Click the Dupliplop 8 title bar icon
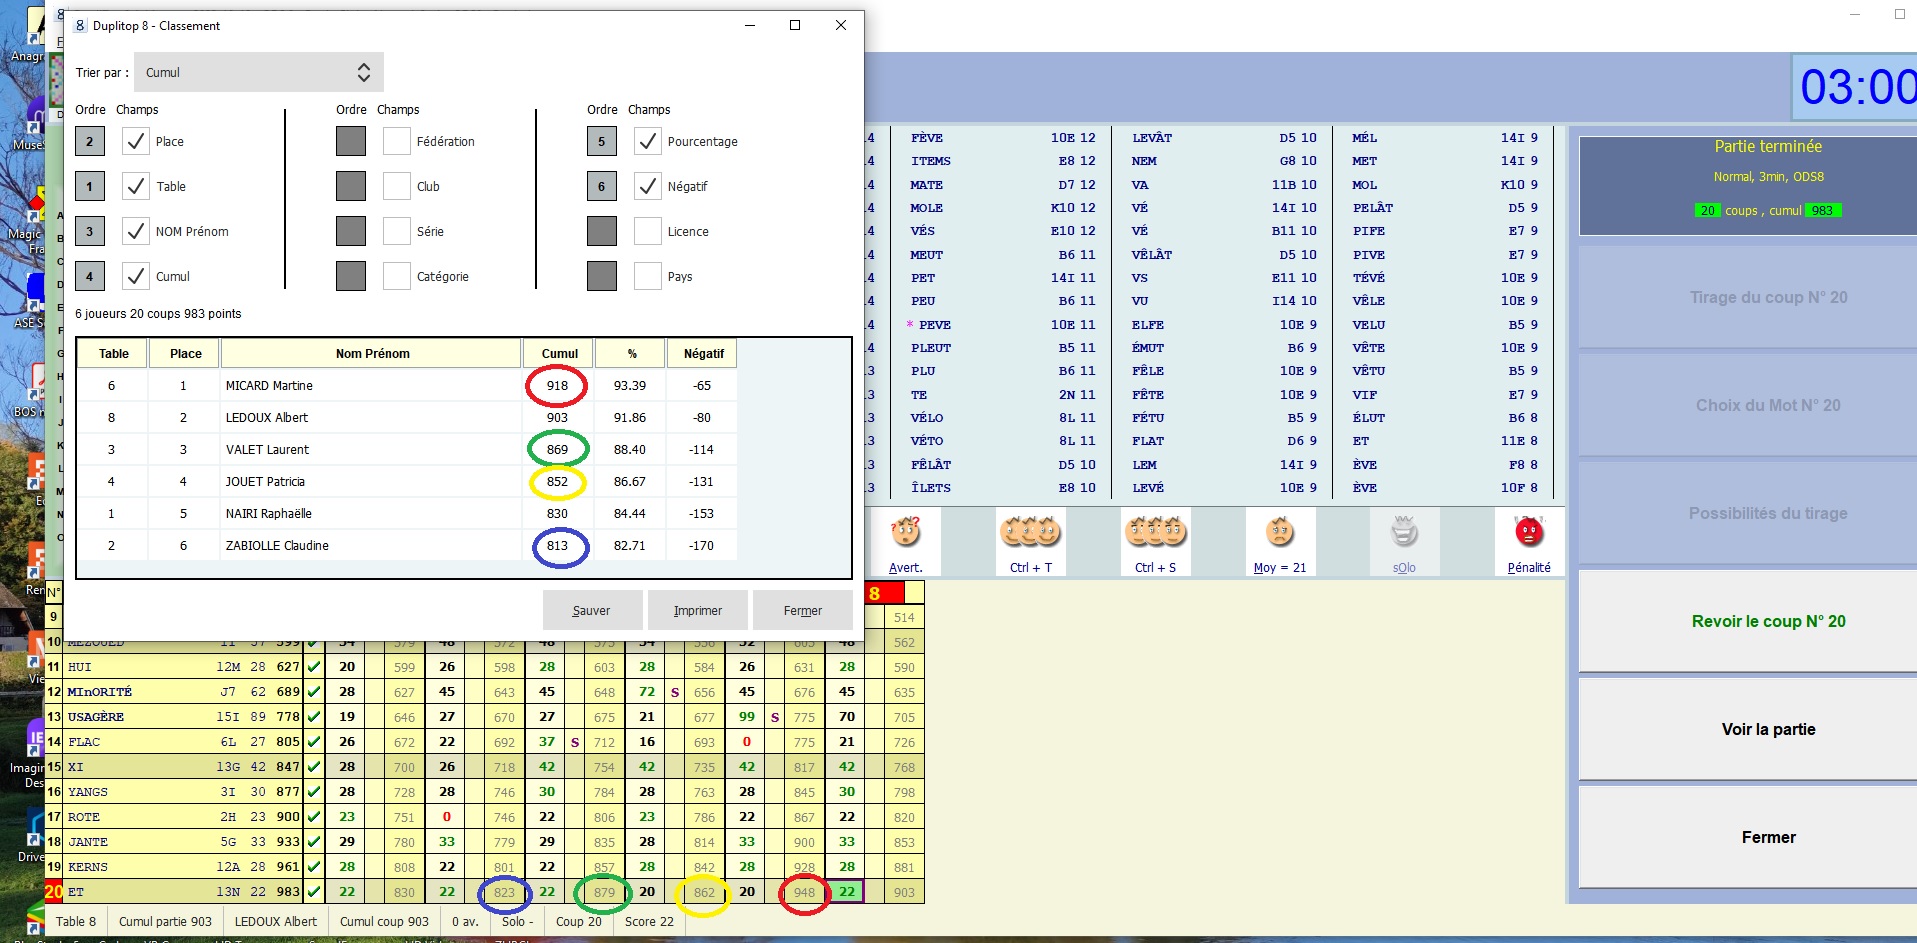 [x=81, y=26]
